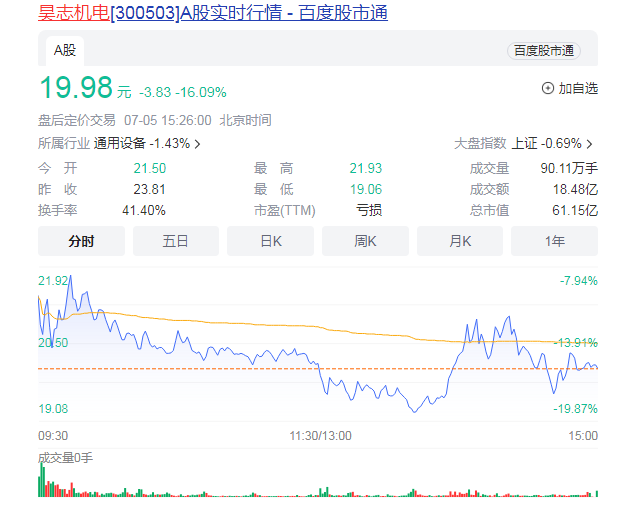Show the 周K weekly chart
This screenshot has width=643, height=507.
pos(365,241)
